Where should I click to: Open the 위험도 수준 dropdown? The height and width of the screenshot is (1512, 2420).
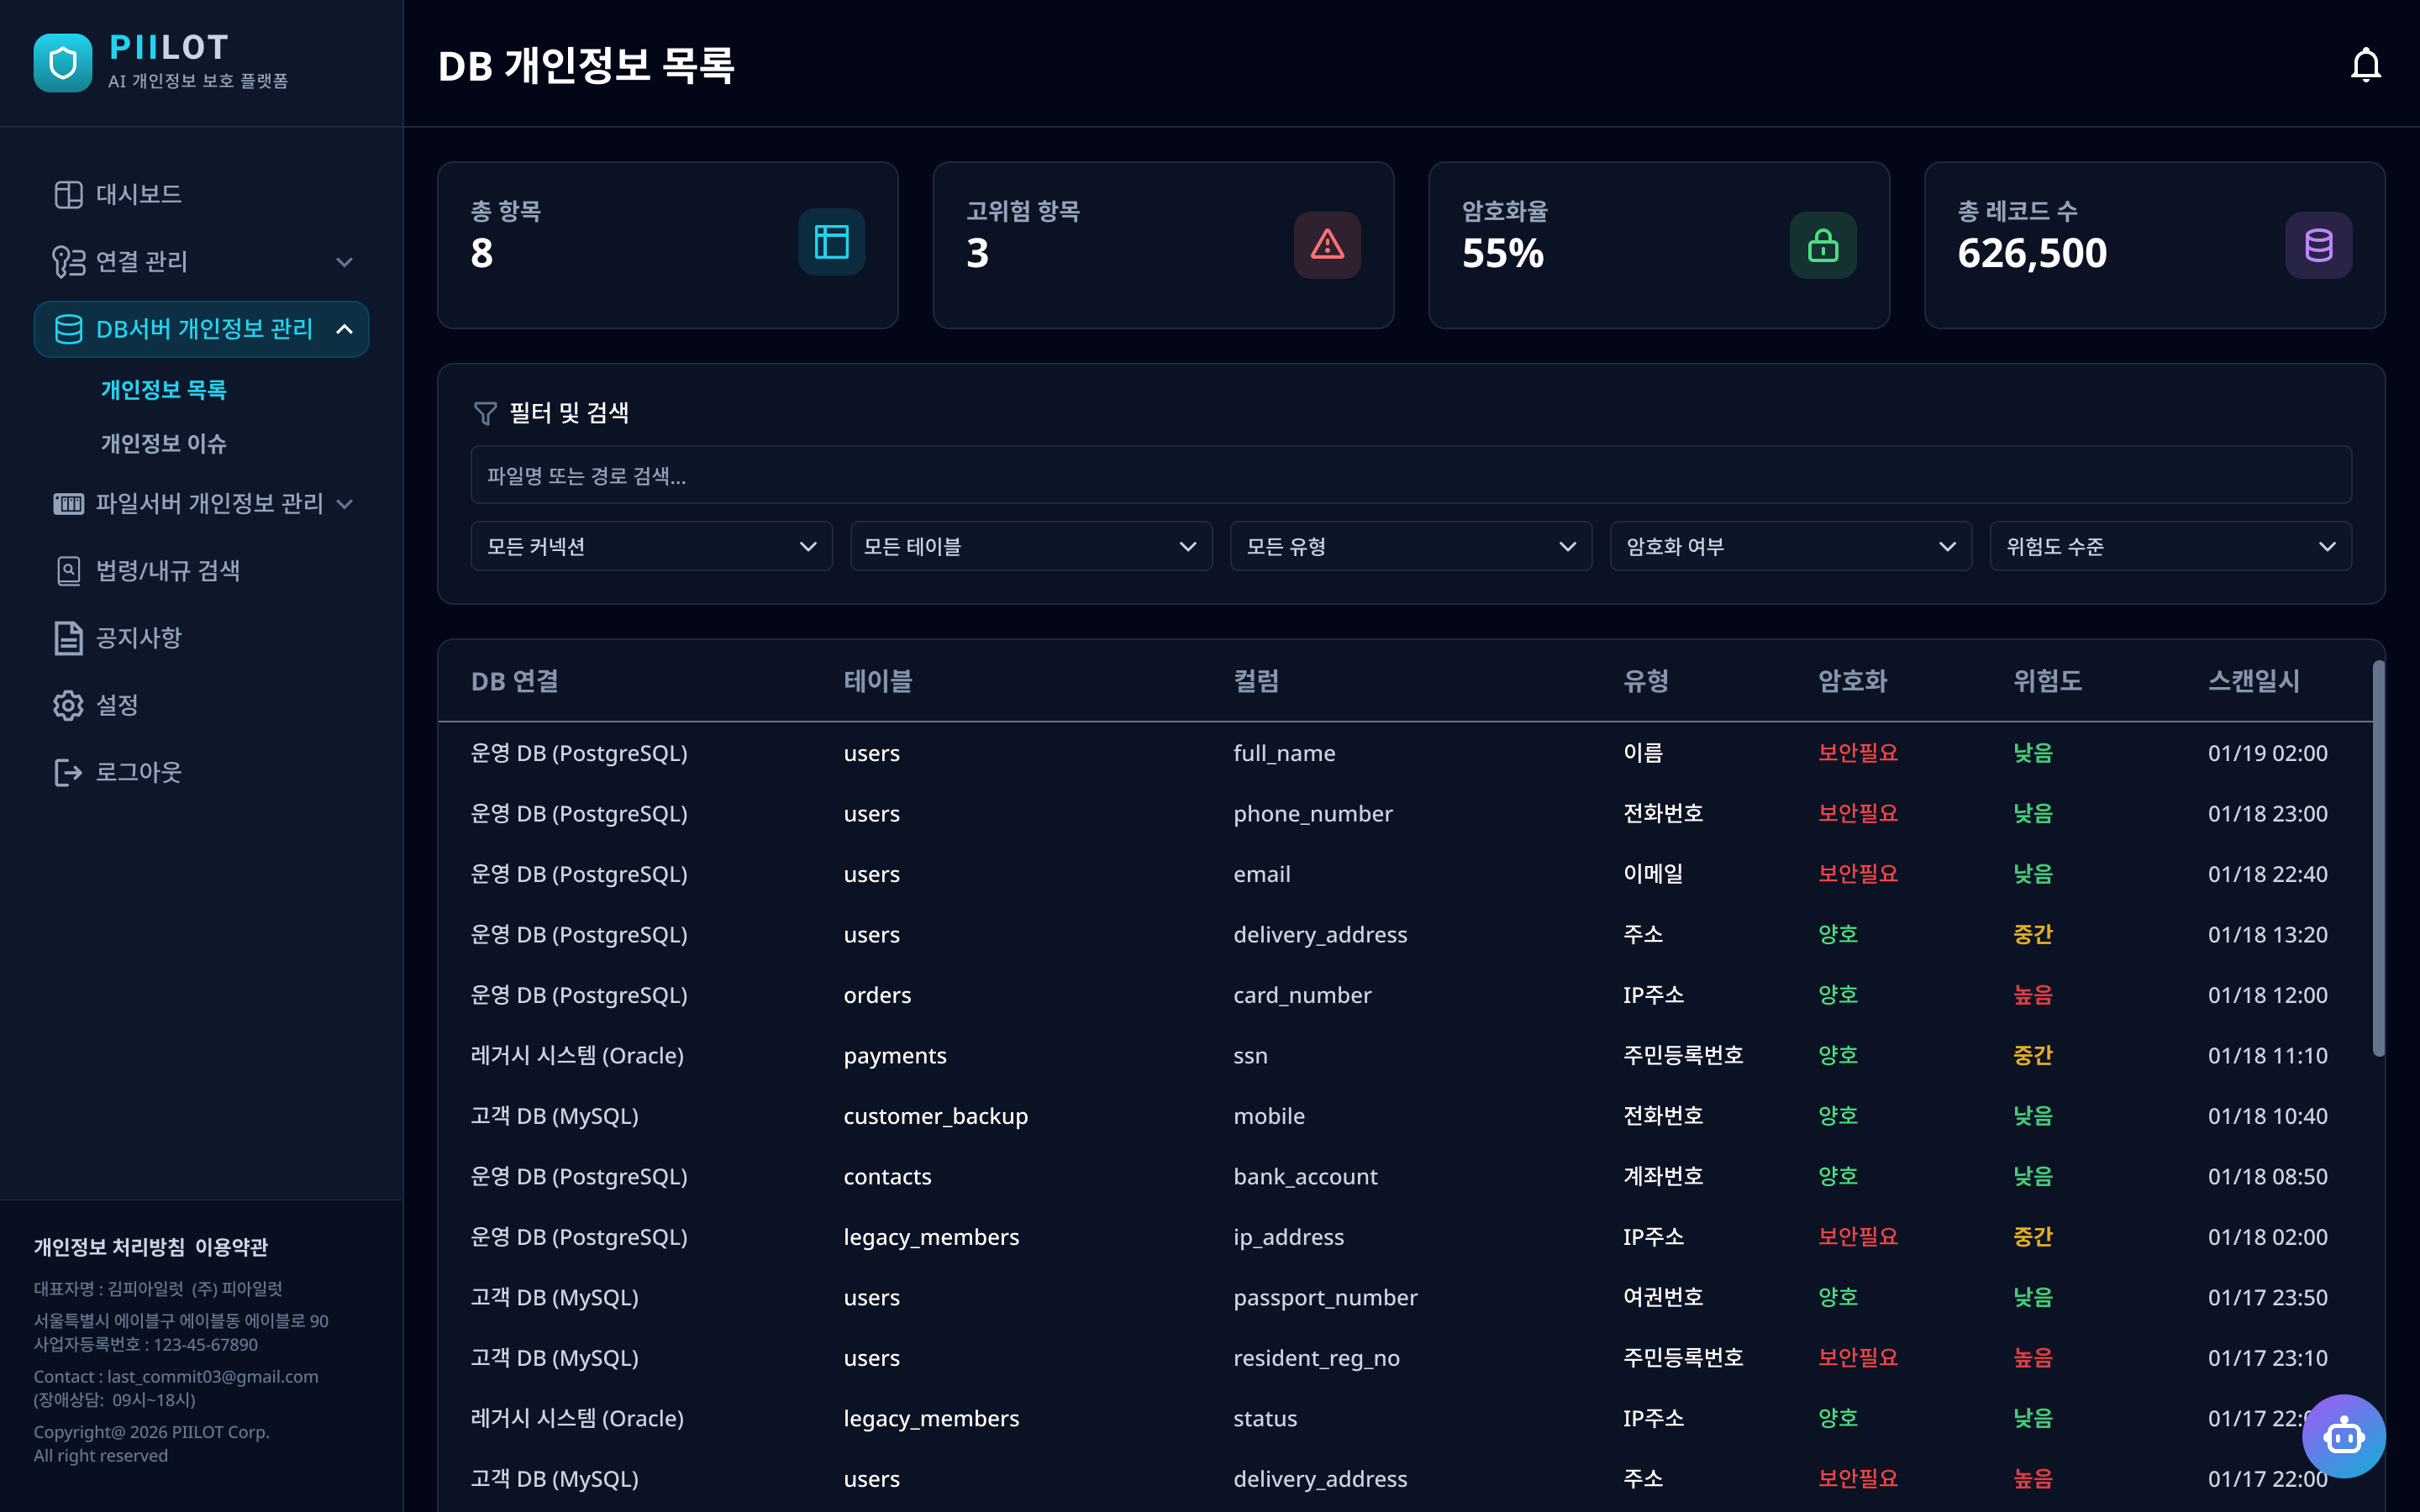[x=2171, y=546]
